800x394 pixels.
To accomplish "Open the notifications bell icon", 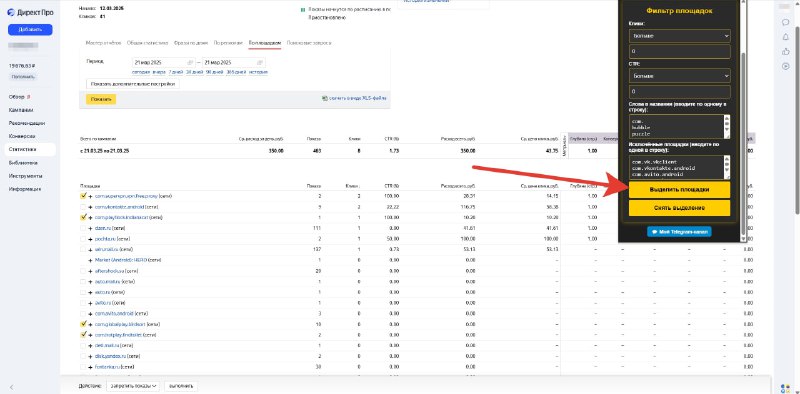I will point(786,37).
